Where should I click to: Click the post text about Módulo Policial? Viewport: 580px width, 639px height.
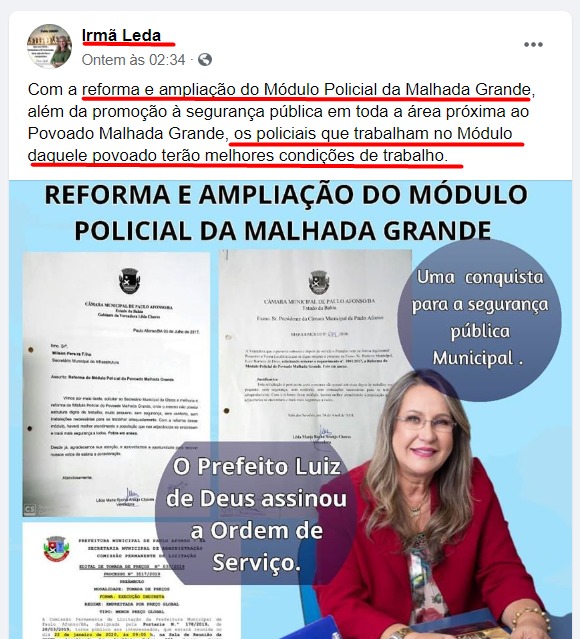coord(281,122)
